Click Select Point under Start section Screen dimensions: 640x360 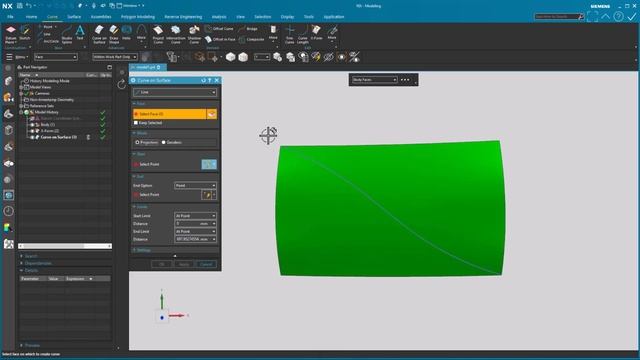[149, 164]
